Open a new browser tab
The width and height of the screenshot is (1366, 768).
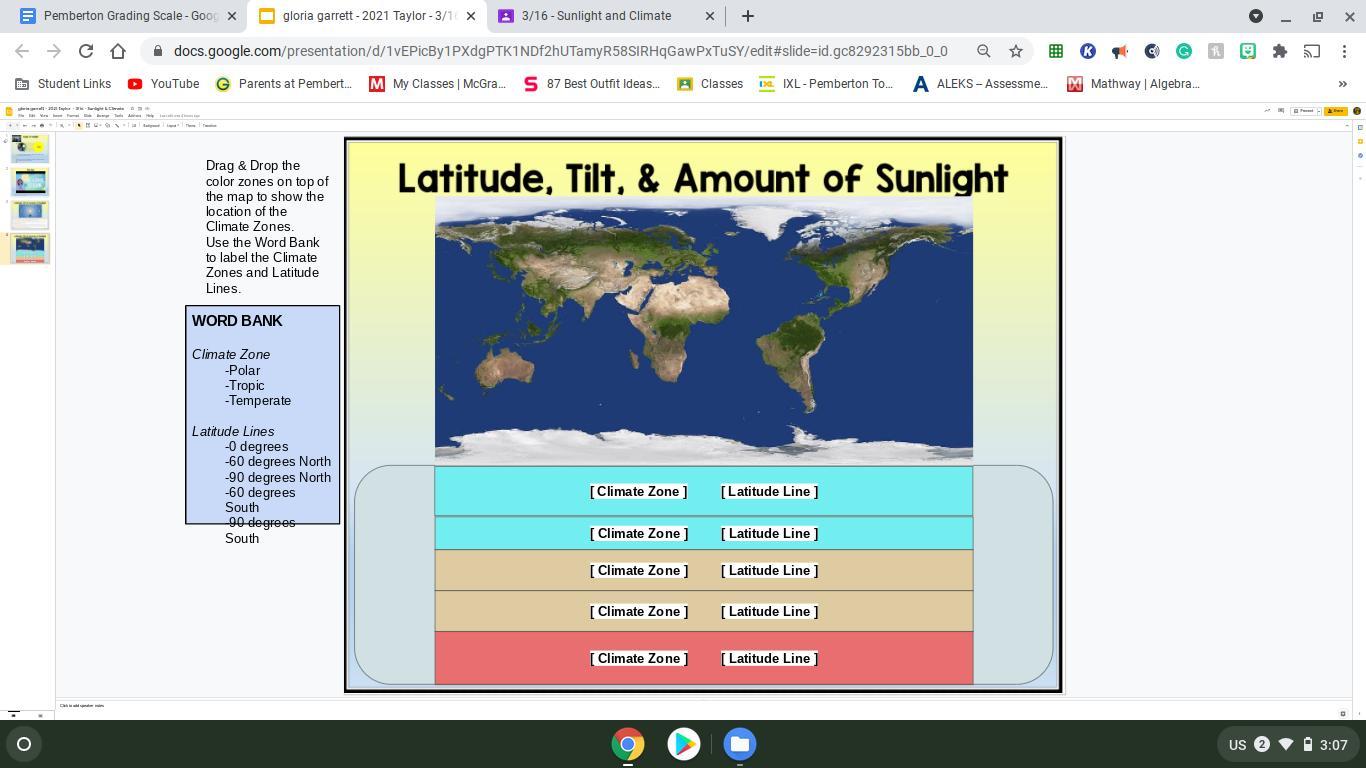[747, 16]
